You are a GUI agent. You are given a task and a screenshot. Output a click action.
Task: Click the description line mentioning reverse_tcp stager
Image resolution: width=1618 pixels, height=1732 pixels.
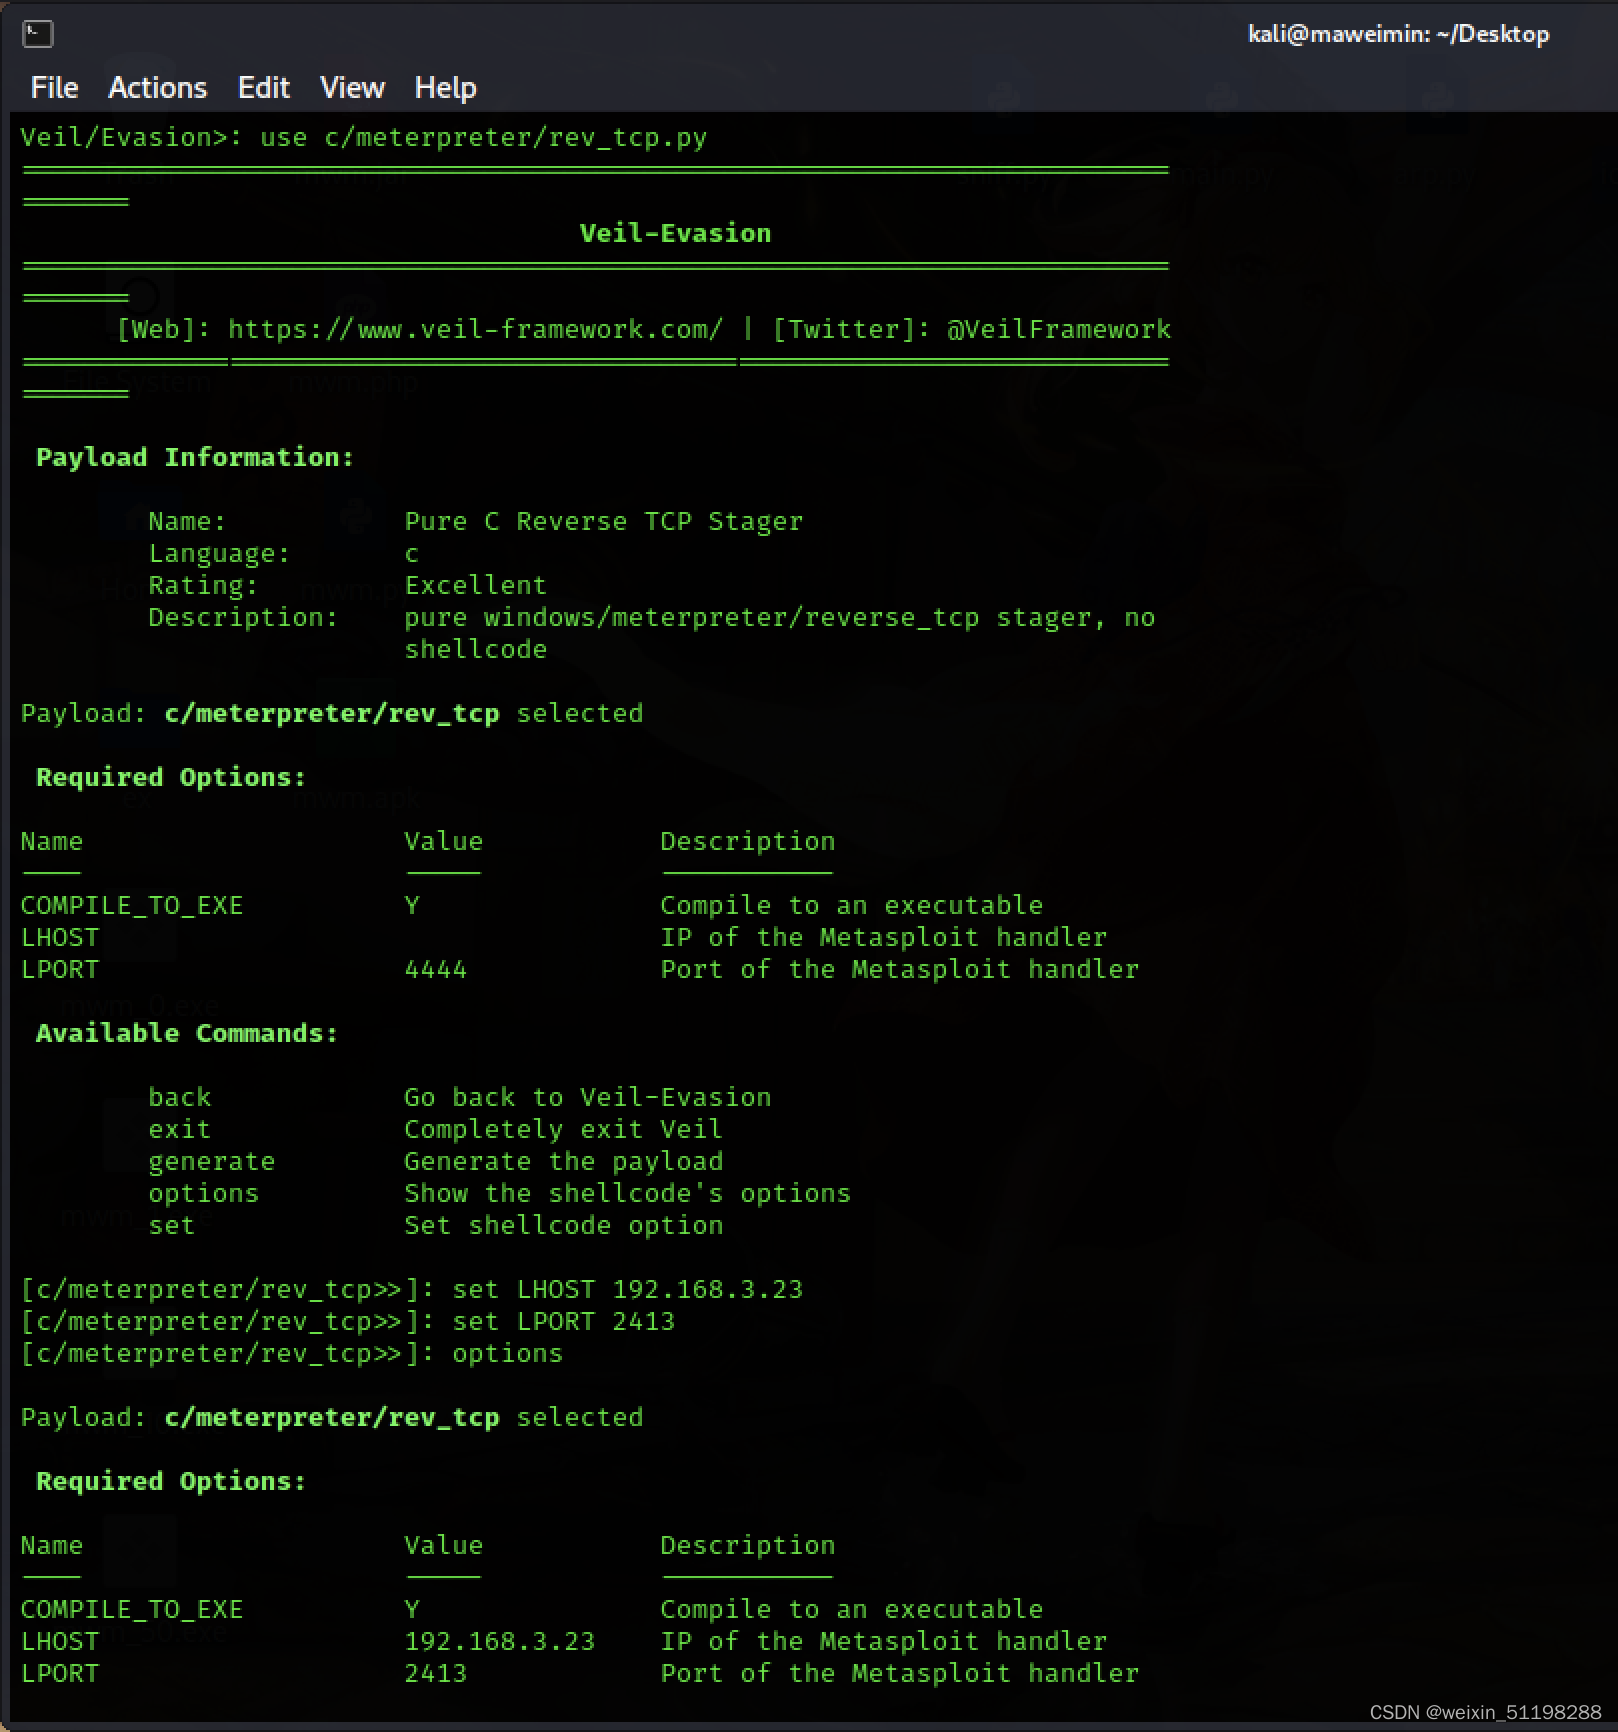tap(779, 617)
